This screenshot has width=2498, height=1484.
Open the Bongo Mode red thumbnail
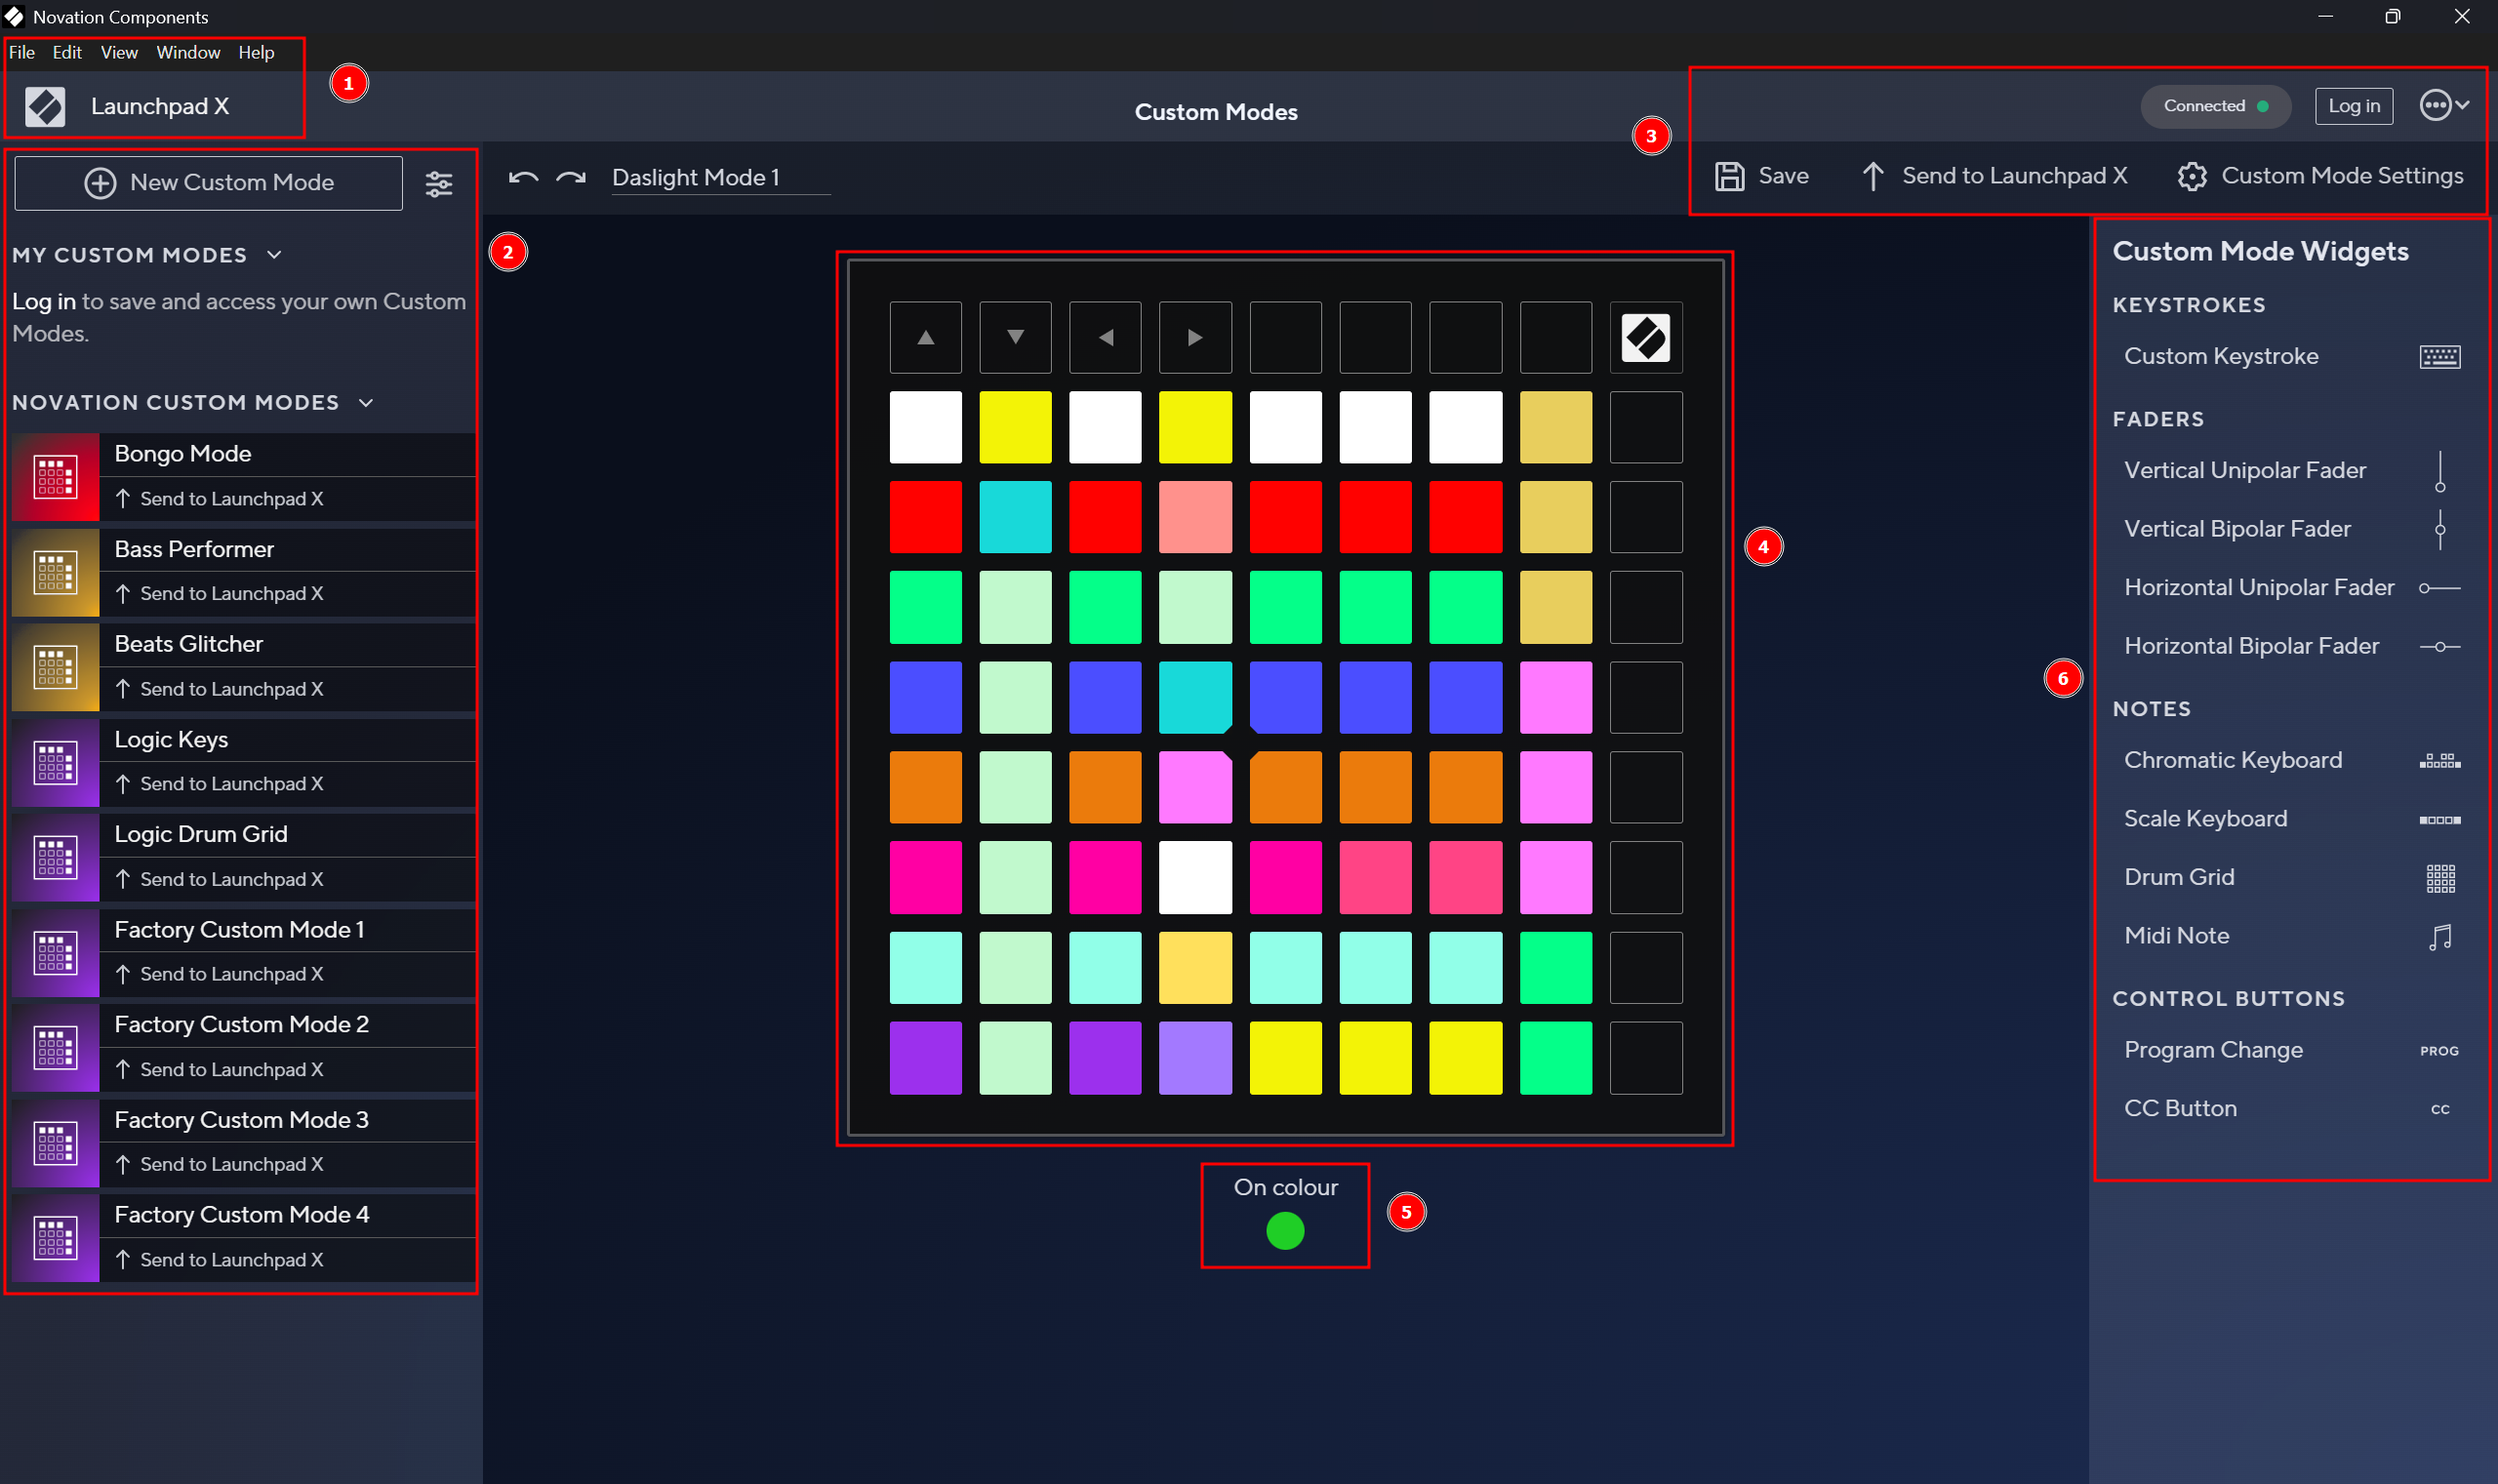pyautogui.click(x=55, y=477)
